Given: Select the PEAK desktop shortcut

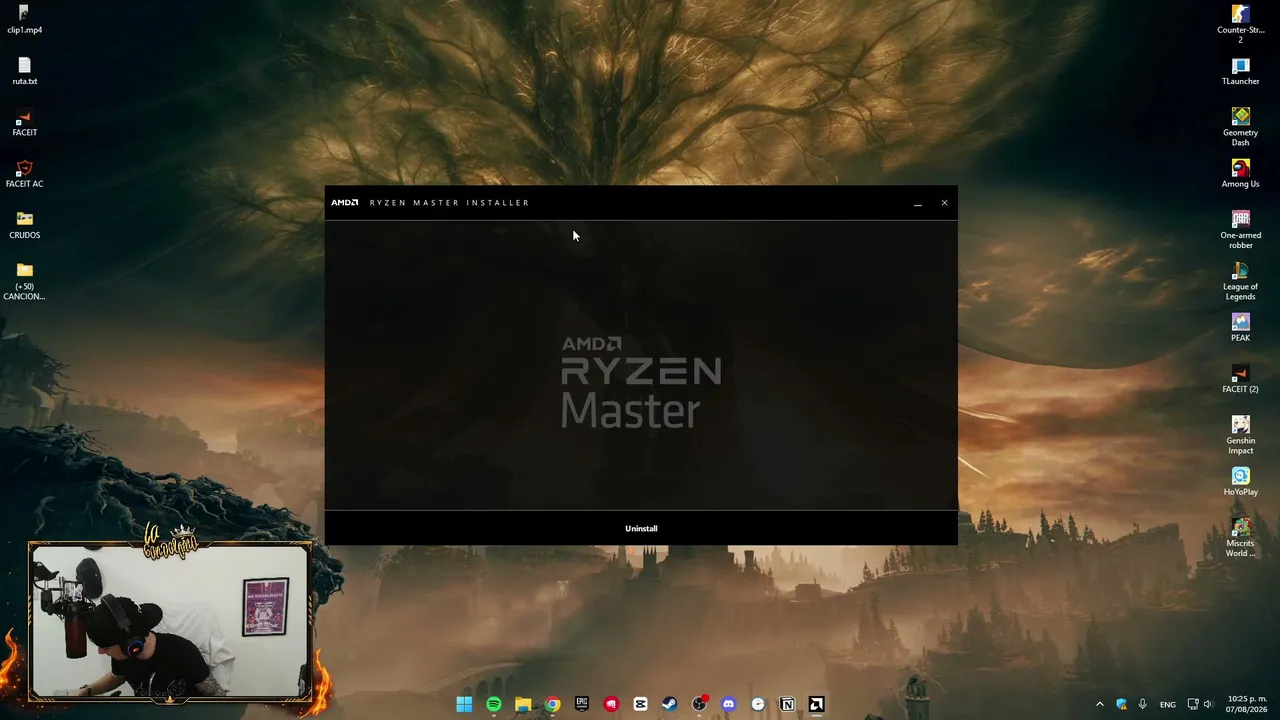Looking at the screenshot, I should click(1241, 328).
